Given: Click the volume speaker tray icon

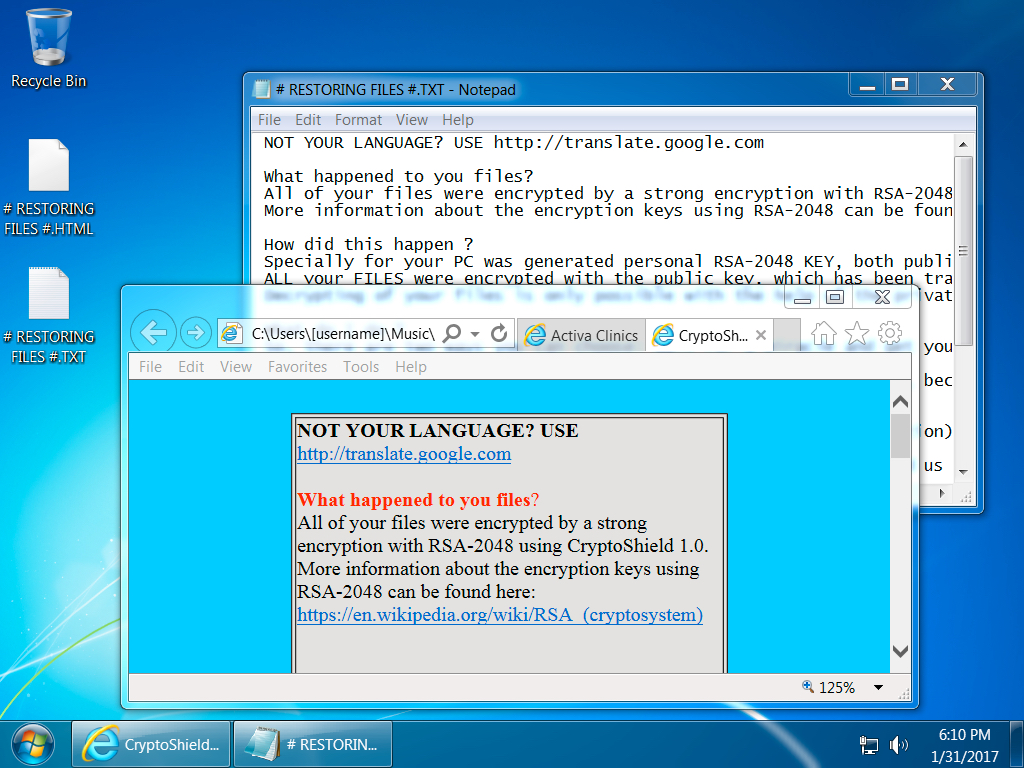Looking at the screenshot, I should click(899, 744).
